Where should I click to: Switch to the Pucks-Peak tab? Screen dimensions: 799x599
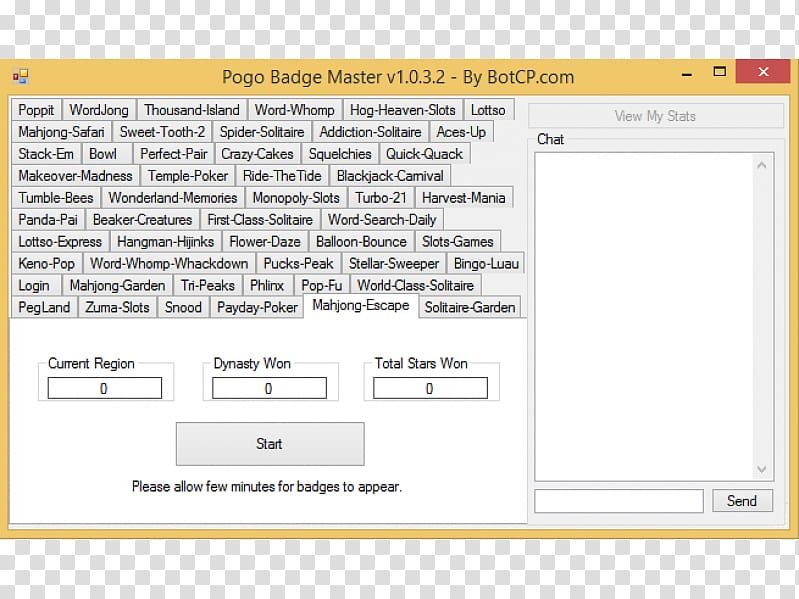pyautogui.click(x=298, y=263)
